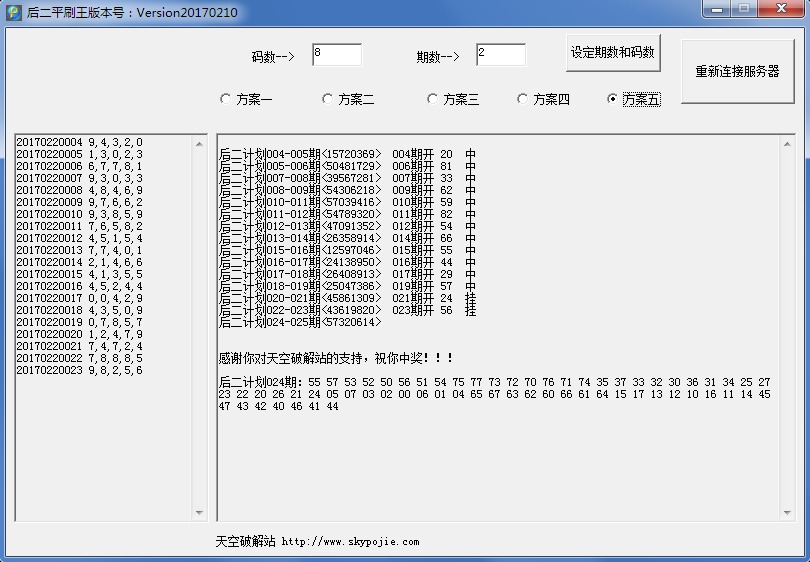Click the app icon in the title bar

click(x=14, y=12)
